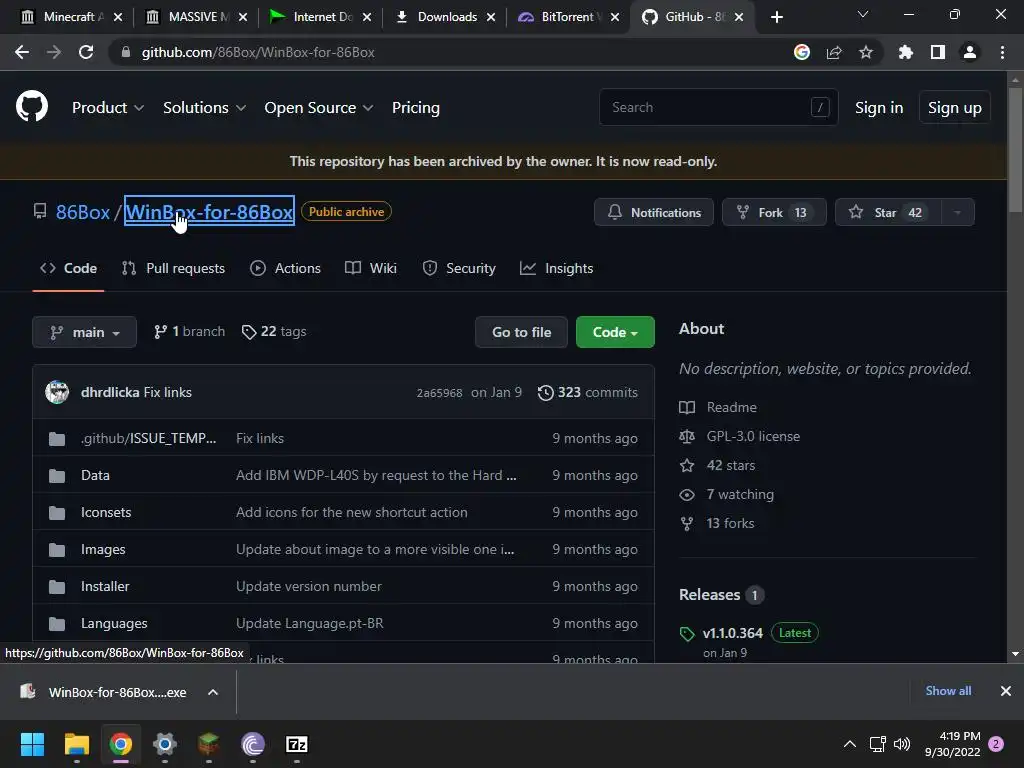Open 86Box owner link
This screenshot has height=768, width=1024.
click(x=83, y=212)
